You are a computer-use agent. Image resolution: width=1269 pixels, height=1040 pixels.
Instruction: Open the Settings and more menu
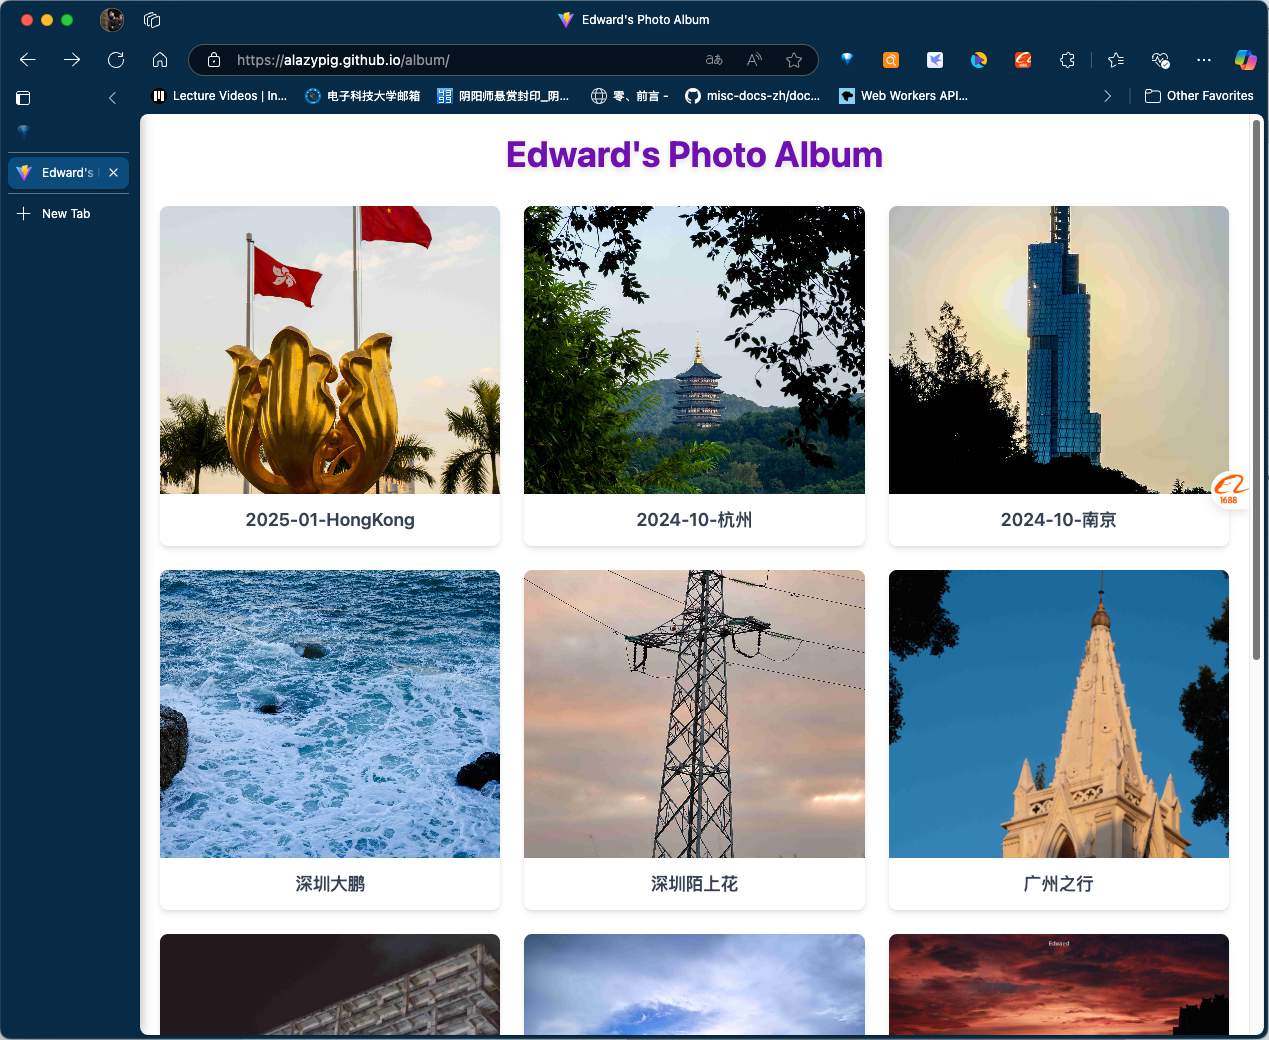(x=1204, y=60)
